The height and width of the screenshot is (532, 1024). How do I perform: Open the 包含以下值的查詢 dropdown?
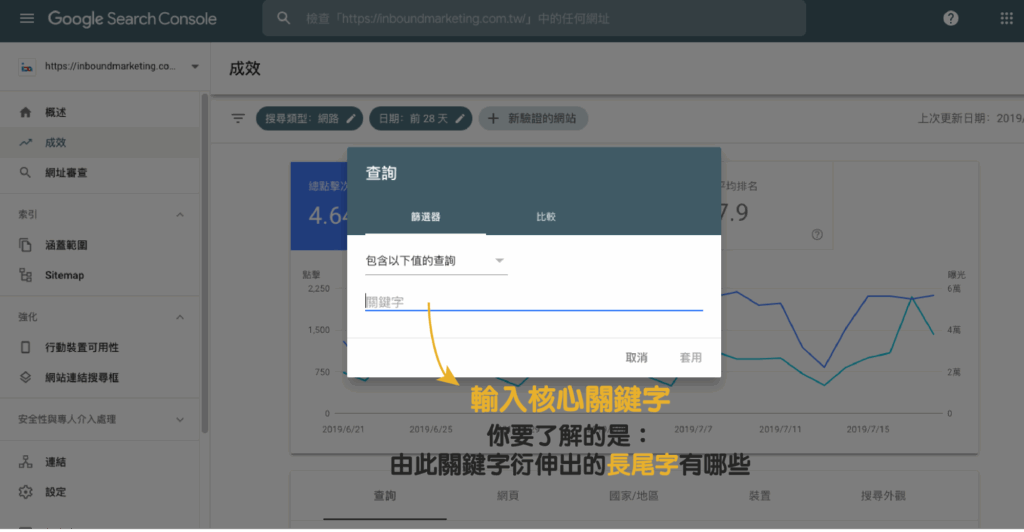click(x=436, y=260)
